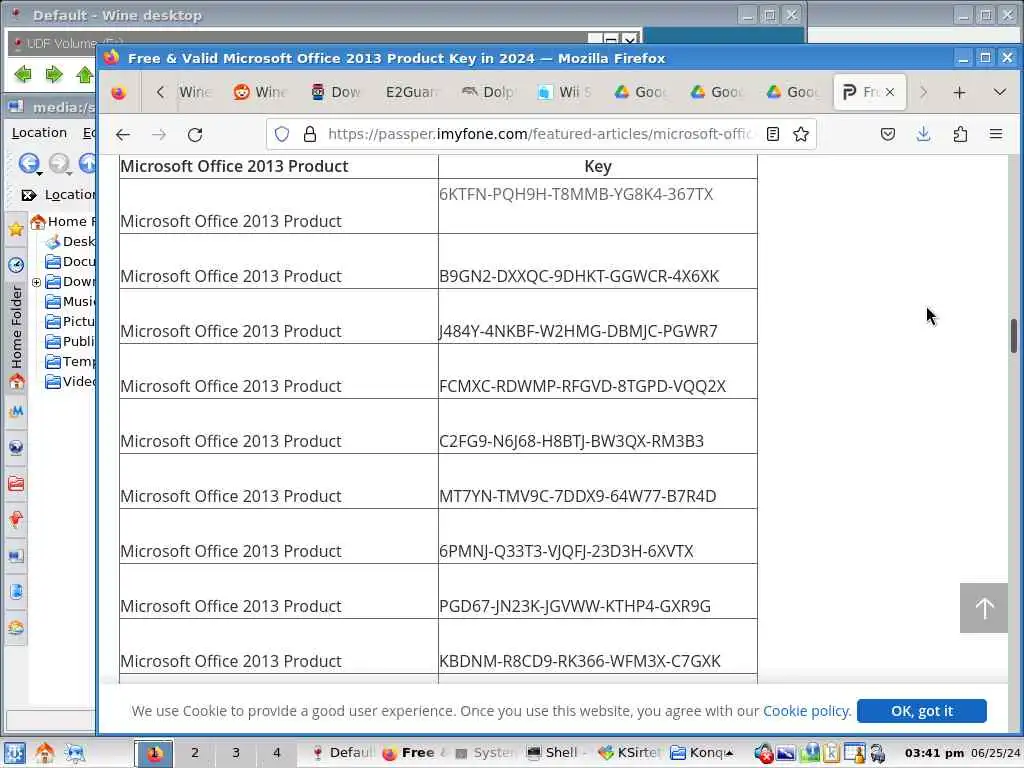
Task: Open tracking protection shield icon
Action: [281, 134]
